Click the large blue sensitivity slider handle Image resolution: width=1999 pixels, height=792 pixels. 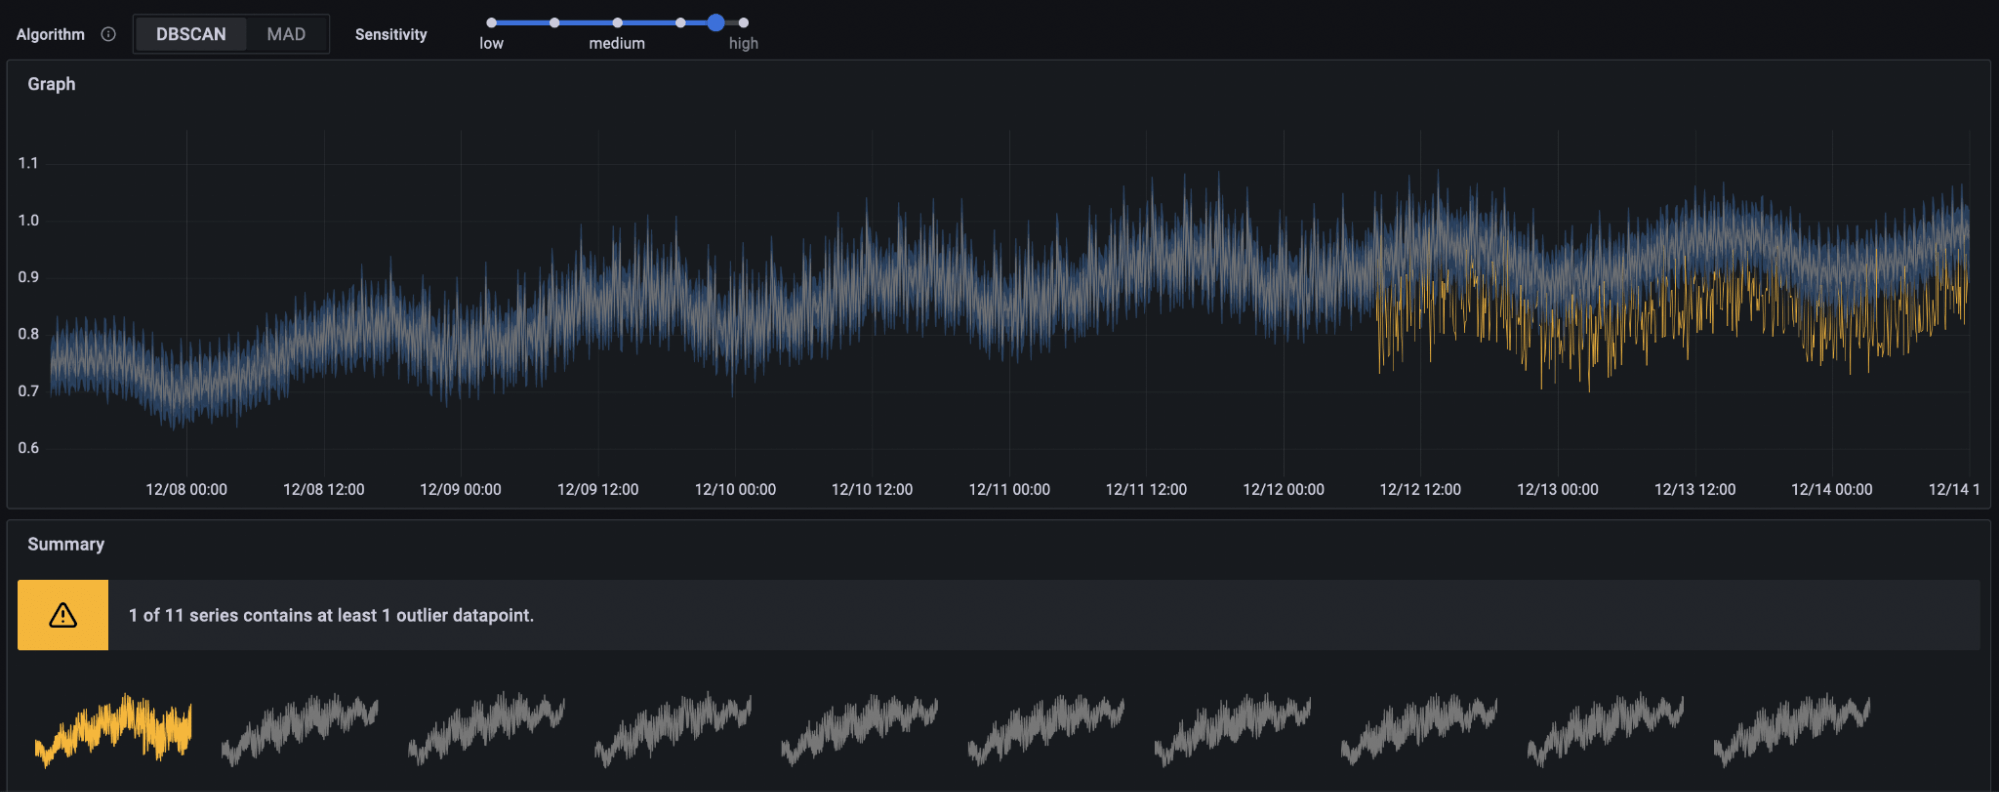716,22
